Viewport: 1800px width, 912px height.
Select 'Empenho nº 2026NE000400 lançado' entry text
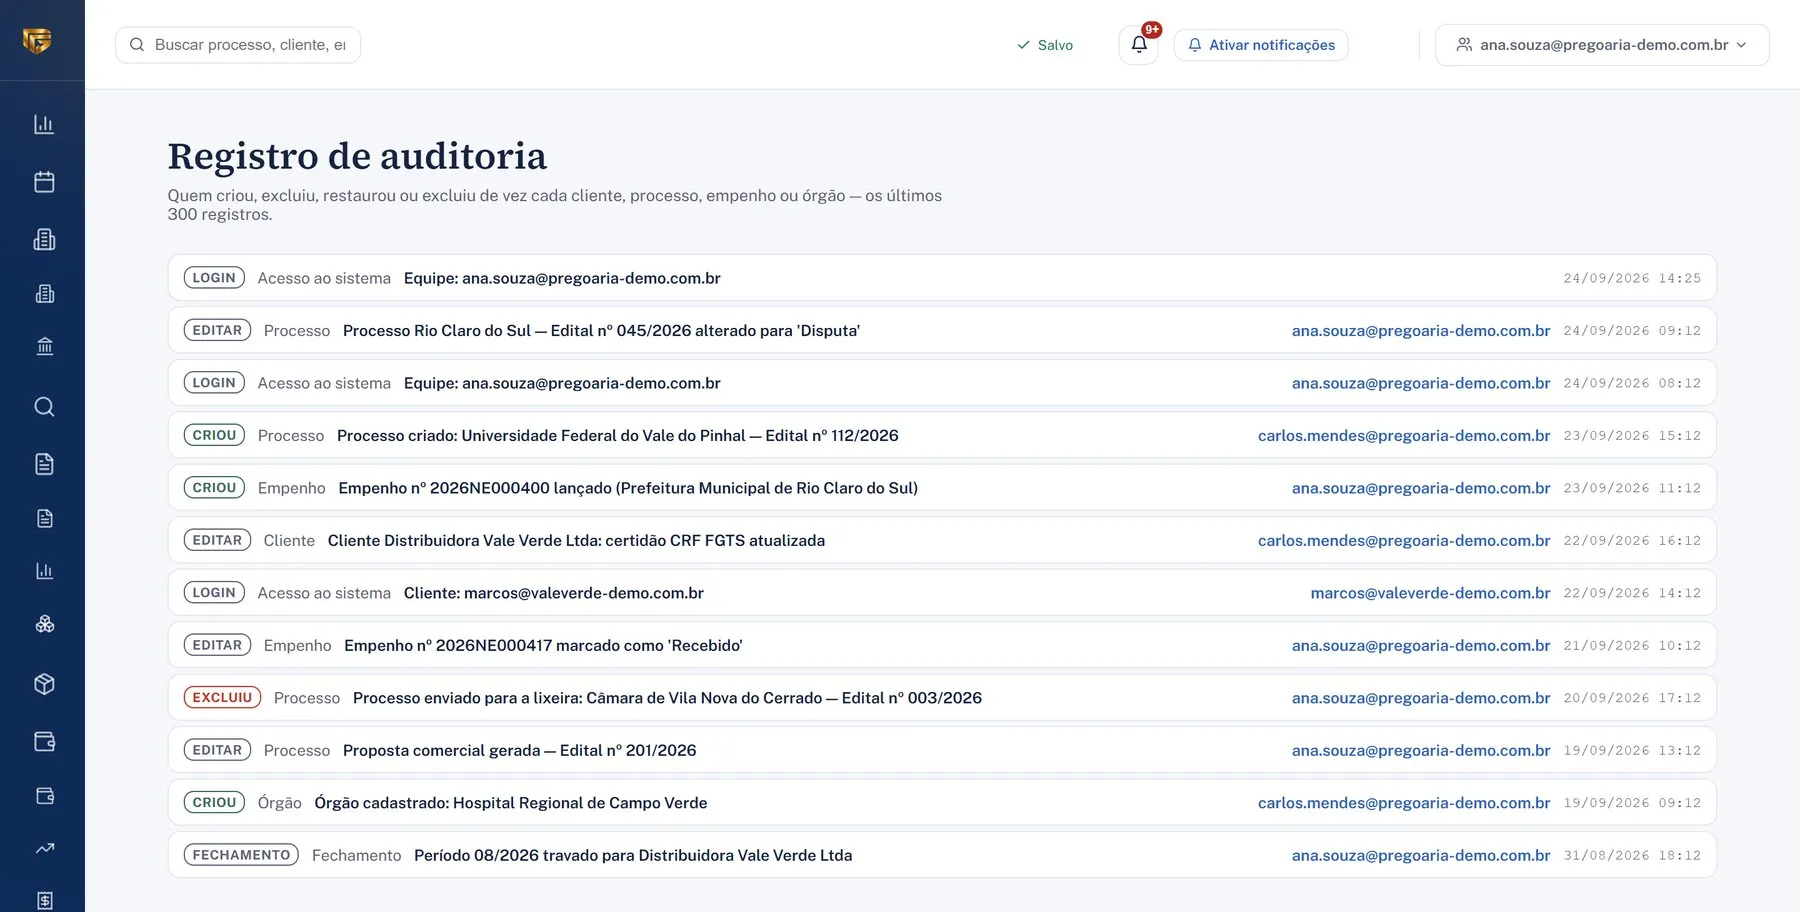click(628, 488)
